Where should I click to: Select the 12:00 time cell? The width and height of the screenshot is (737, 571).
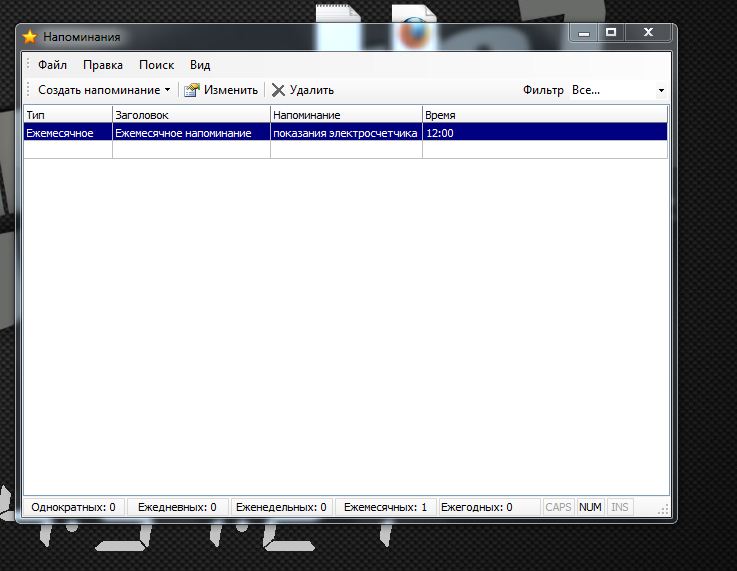click(x=545, y=133)
